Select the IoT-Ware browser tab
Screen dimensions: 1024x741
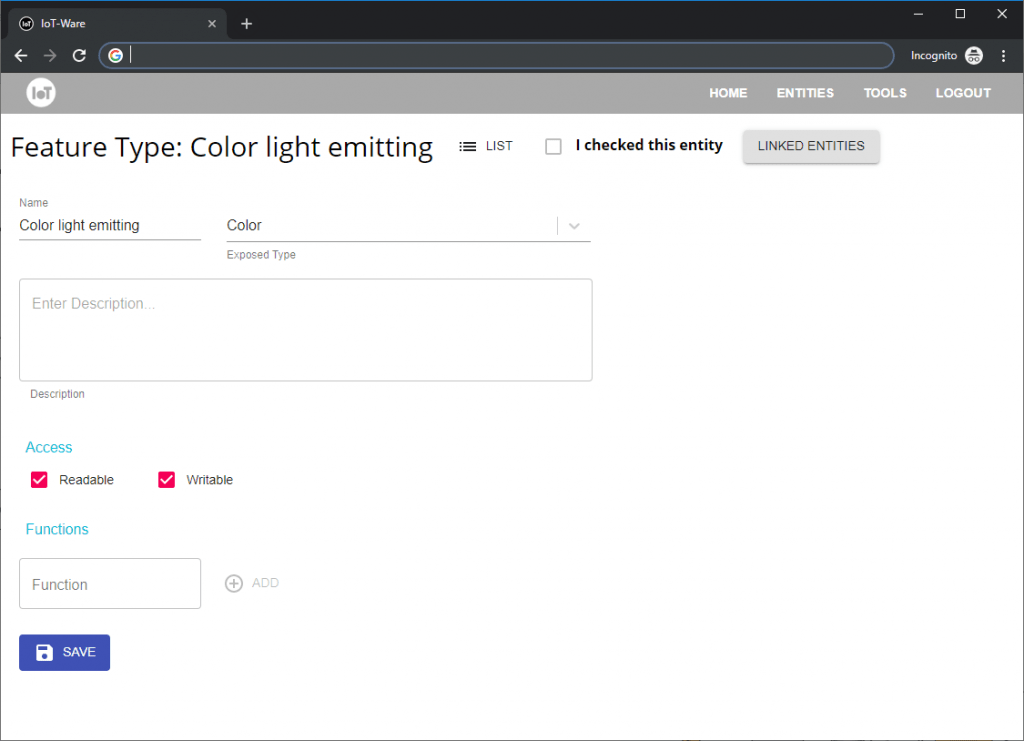click(x=118, y=24)
